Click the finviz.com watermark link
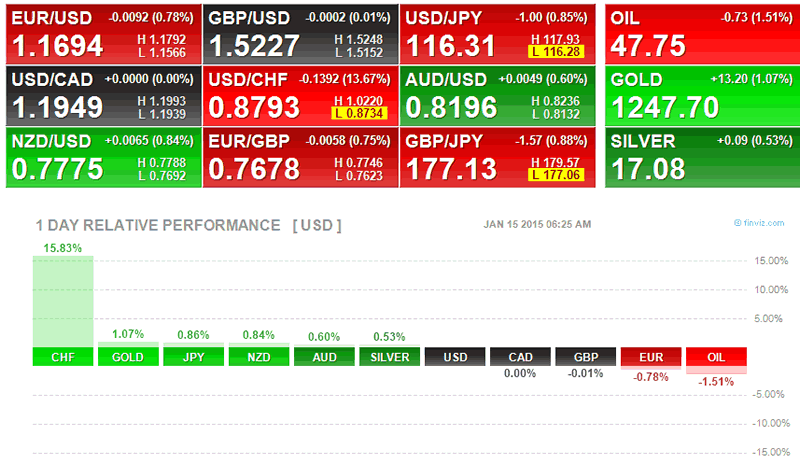 [x=765, y=225]
